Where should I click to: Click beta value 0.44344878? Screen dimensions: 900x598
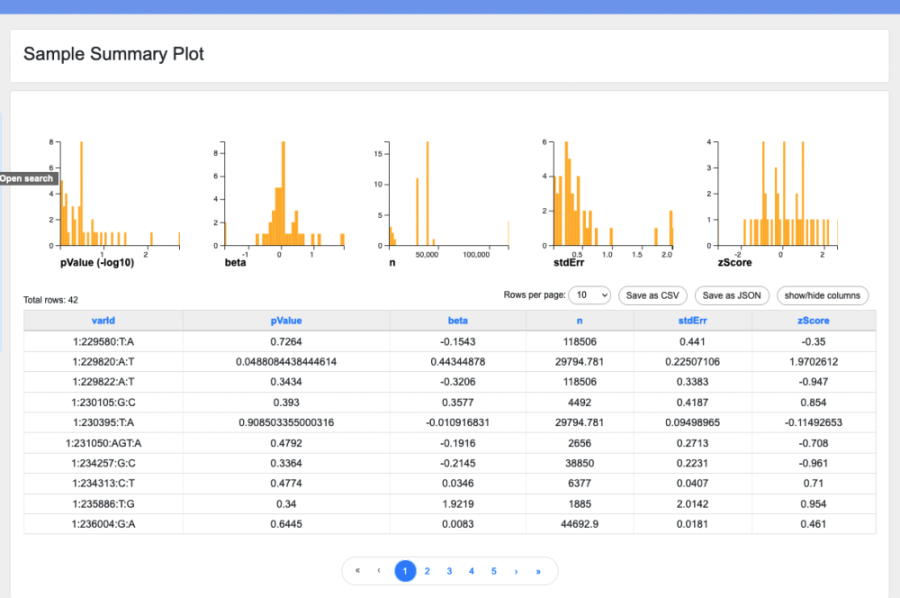point(457,362)
